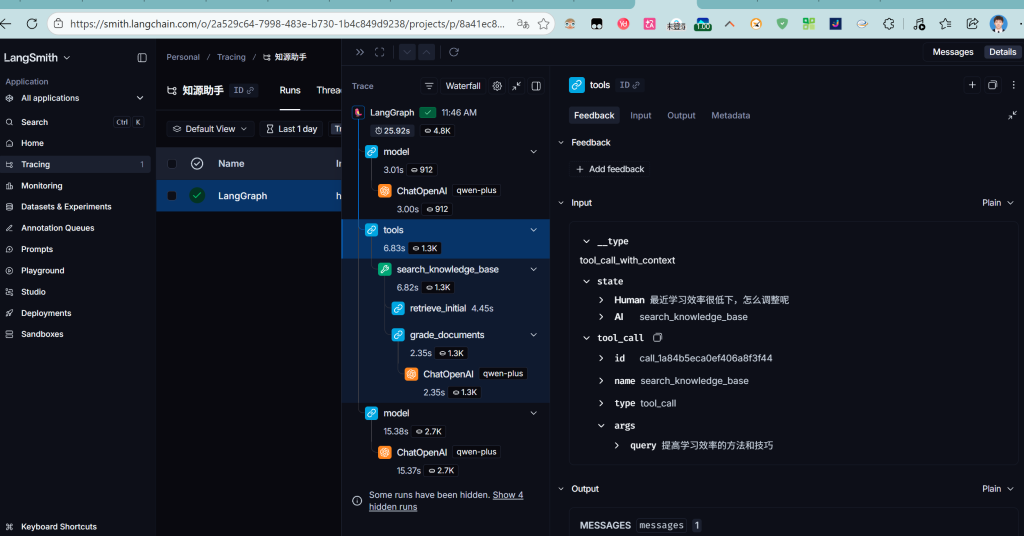
Task: Collapse the Feedback section
Action: point(561,142)
